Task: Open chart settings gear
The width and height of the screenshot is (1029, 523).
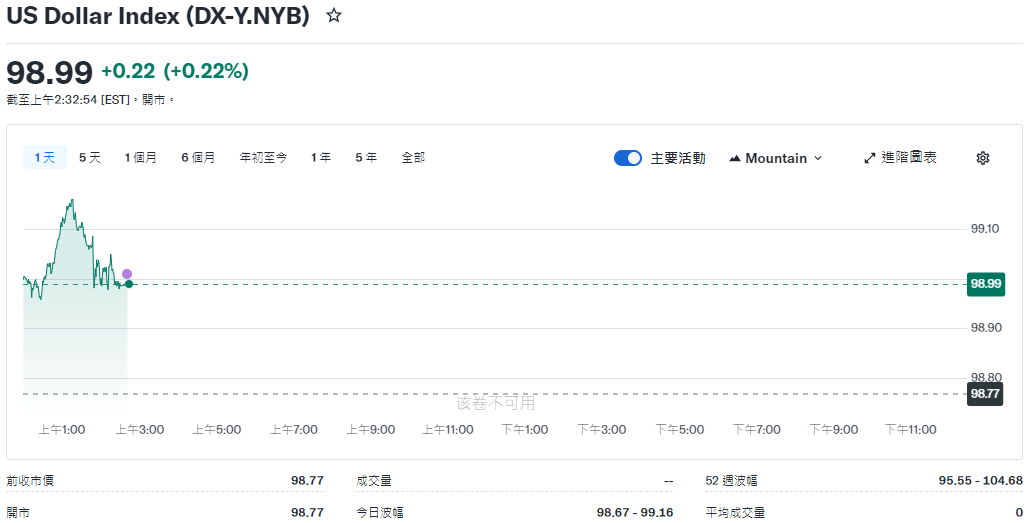Action: (x=982, y=158)
